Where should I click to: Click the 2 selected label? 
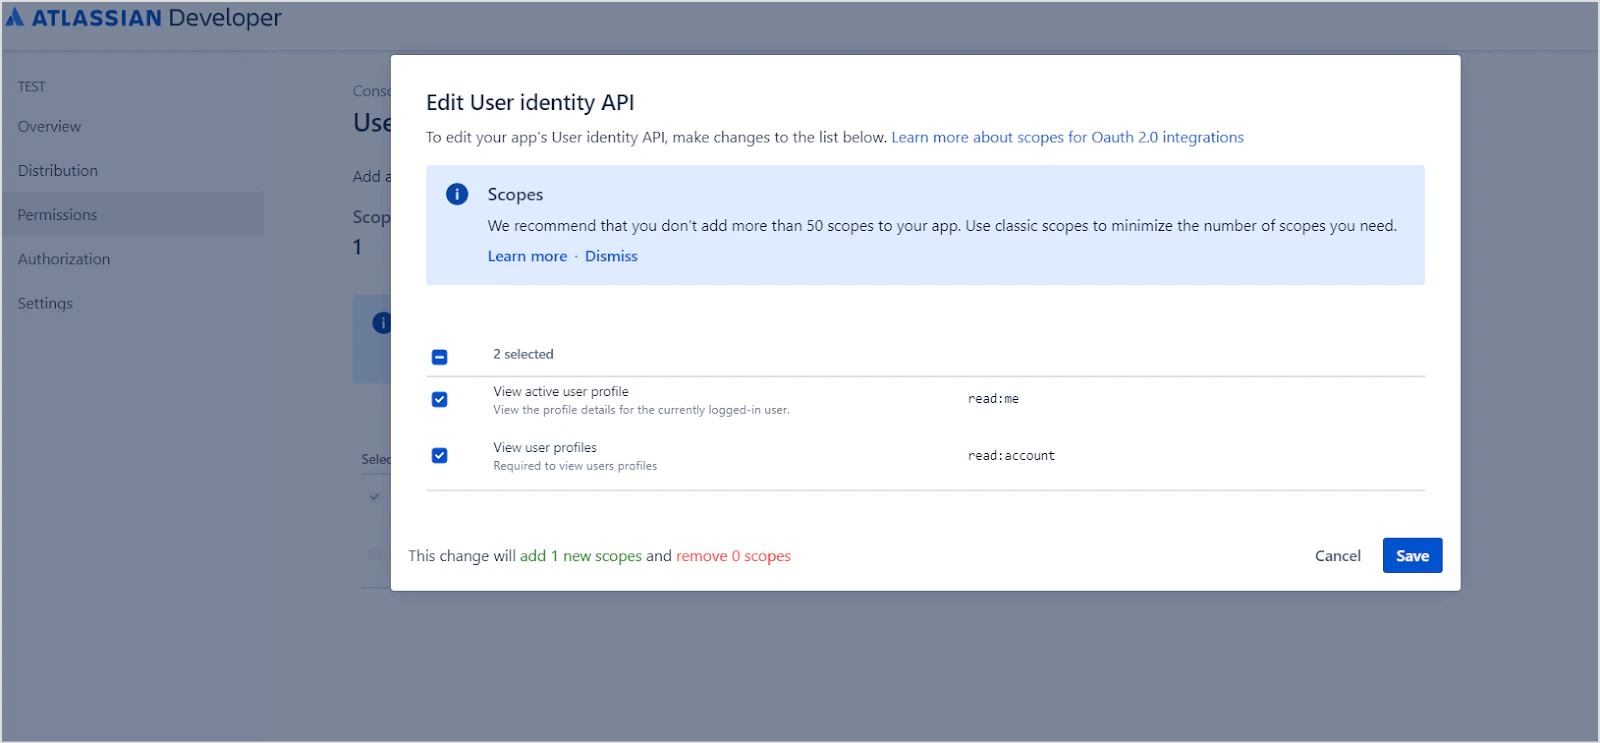point(523,354)
